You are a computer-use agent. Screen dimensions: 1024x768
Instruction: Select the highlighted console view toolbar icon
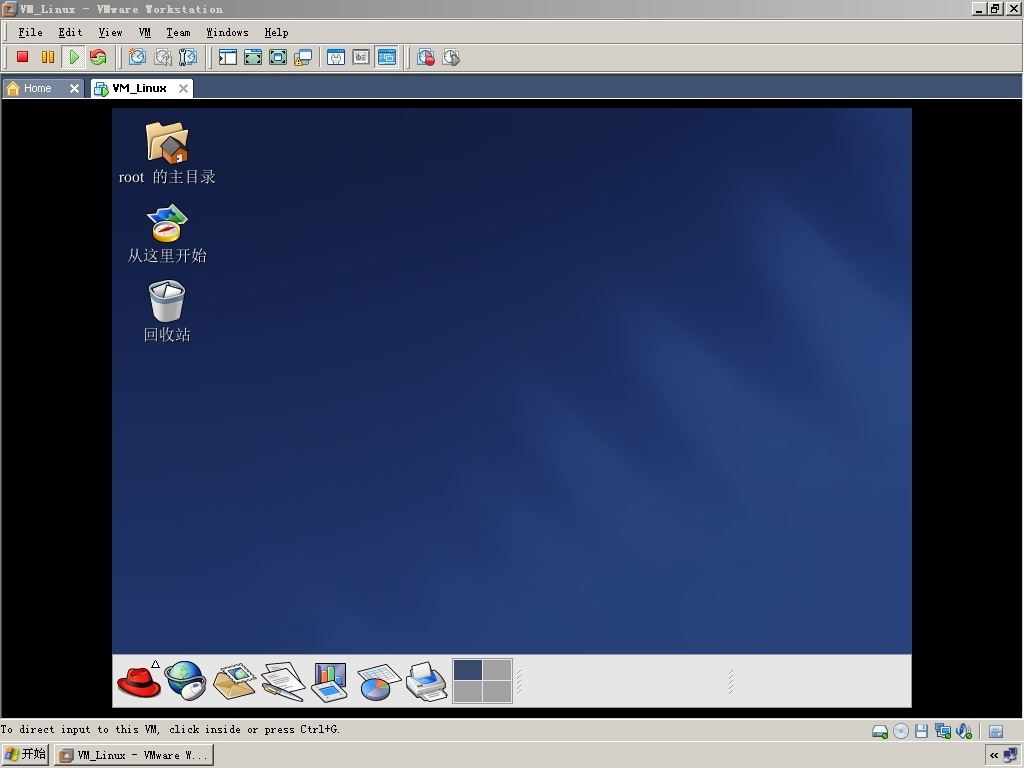(387, 57)
